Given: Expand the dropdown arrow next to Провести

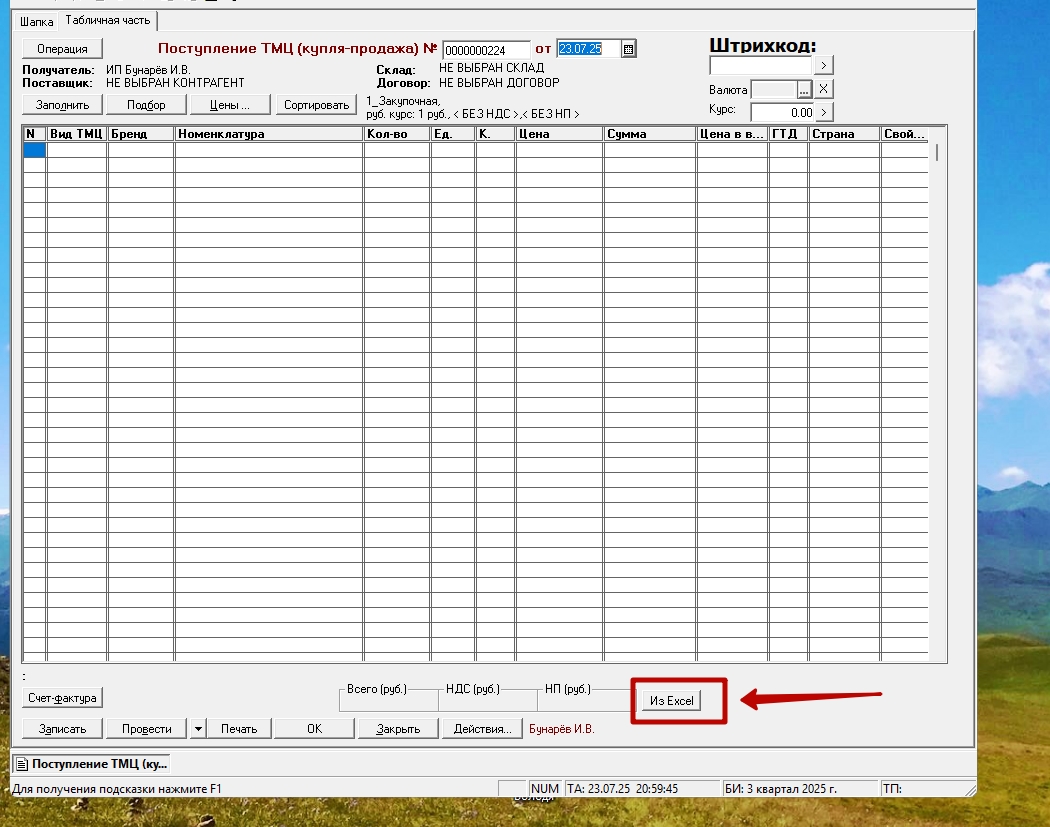Looking at the screenshot, I should pyautogui.click(x=198, y=729).
